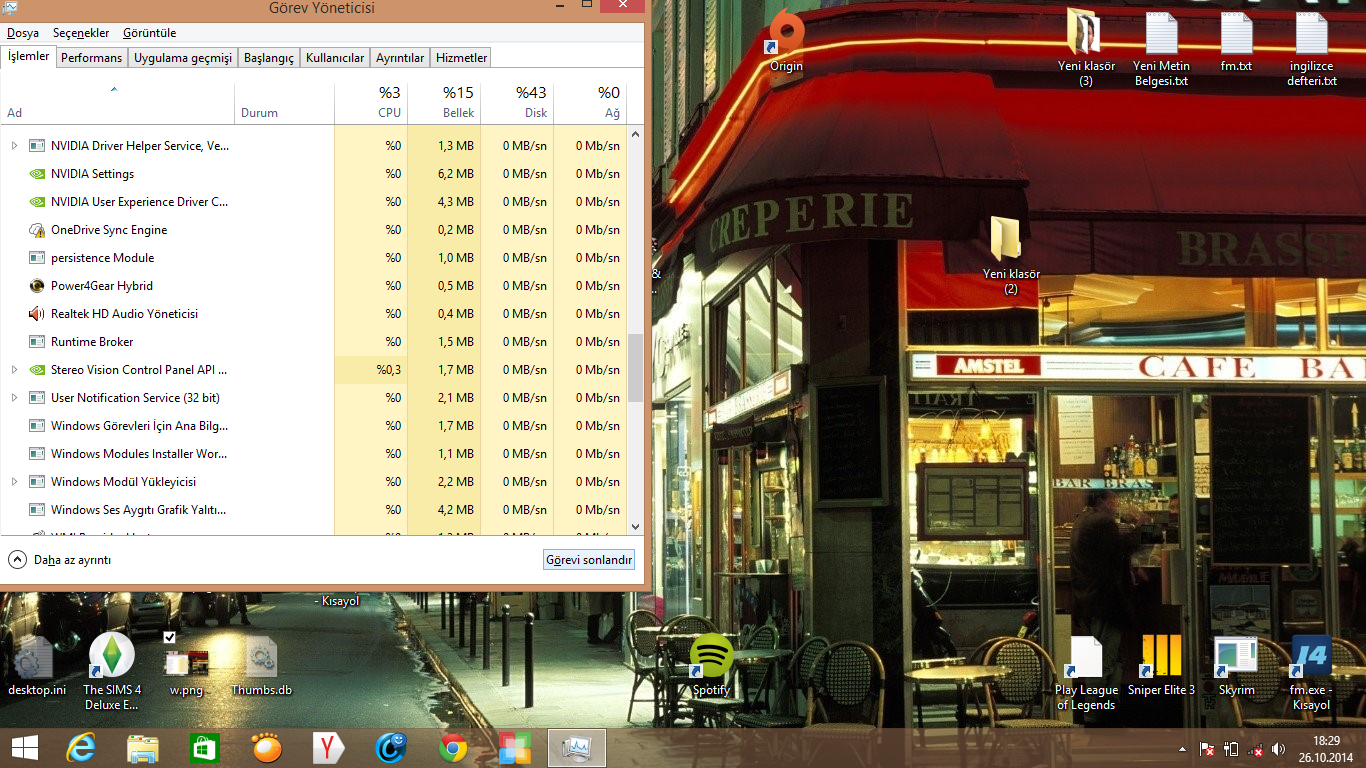
Task: Open Internet Explorer from the taskbar
Action: (x=81, y=748)
